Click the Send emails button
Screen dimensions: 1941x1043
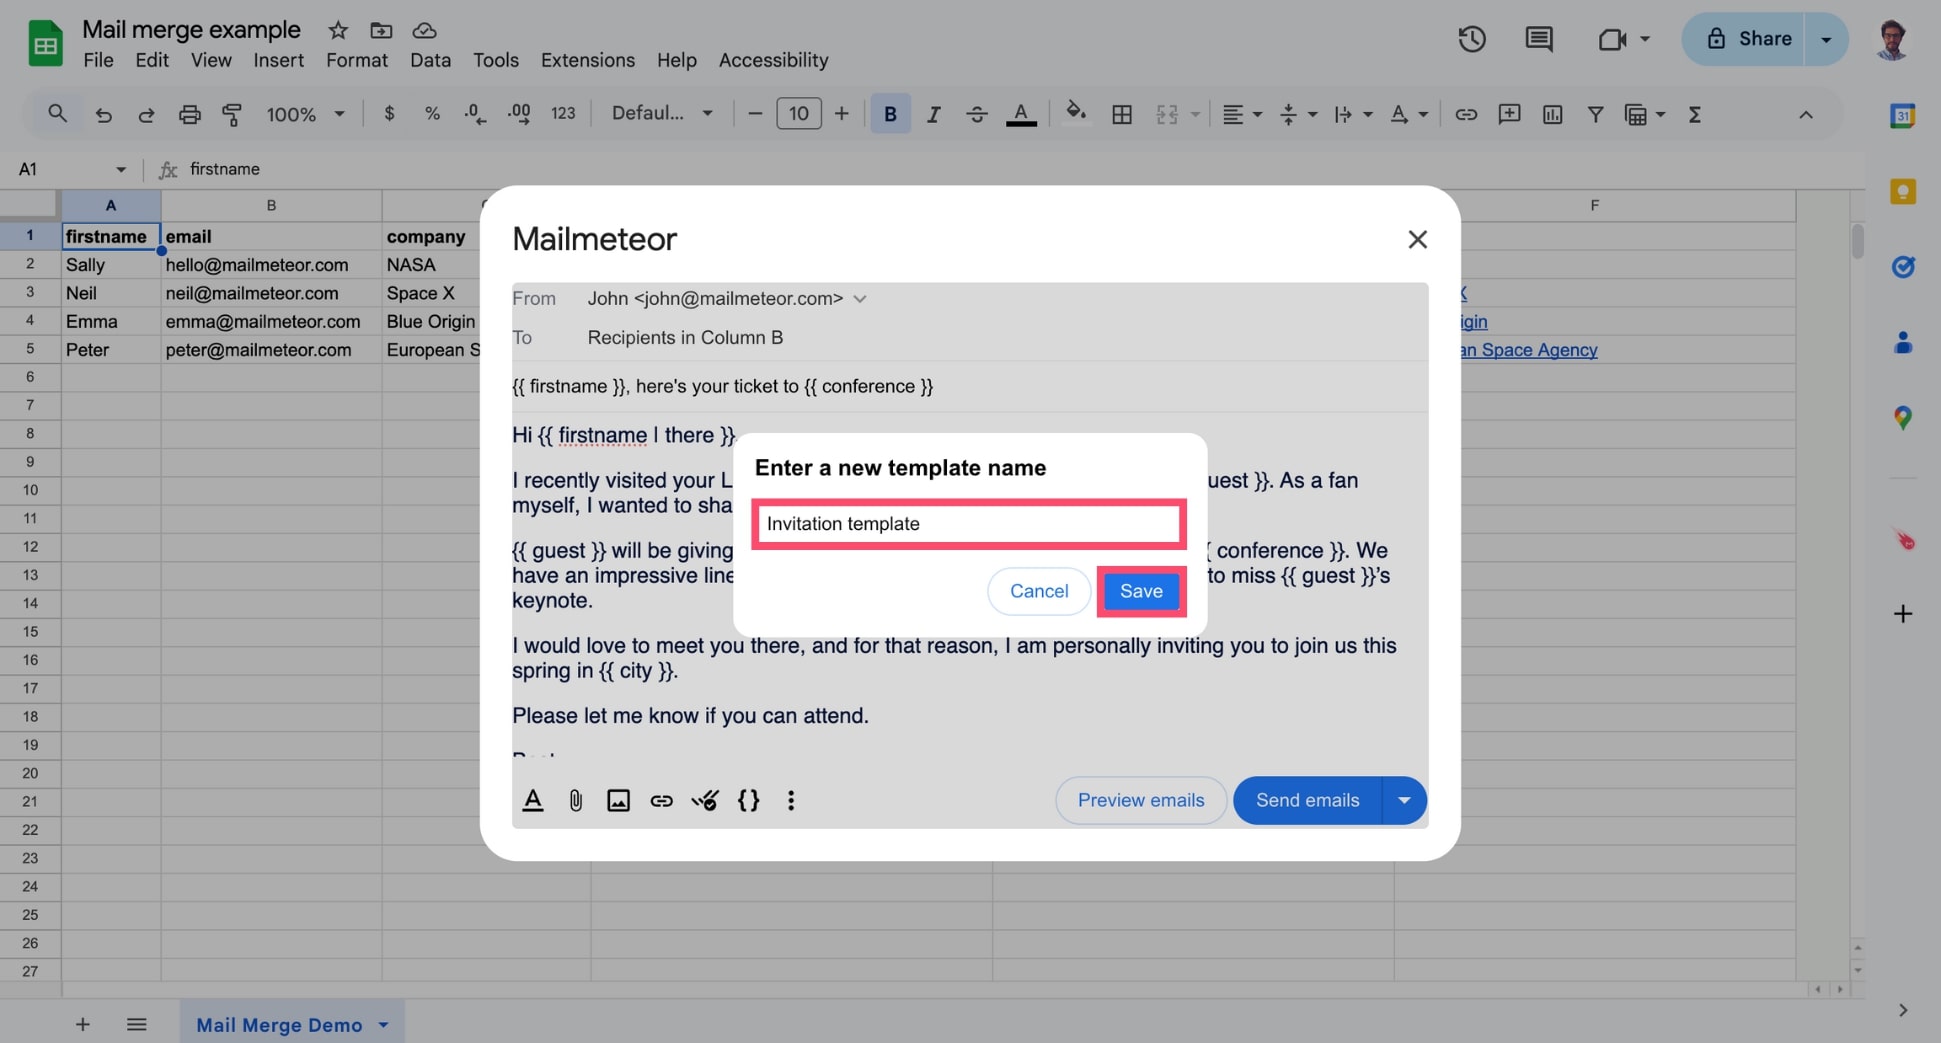coord(1307,800)
